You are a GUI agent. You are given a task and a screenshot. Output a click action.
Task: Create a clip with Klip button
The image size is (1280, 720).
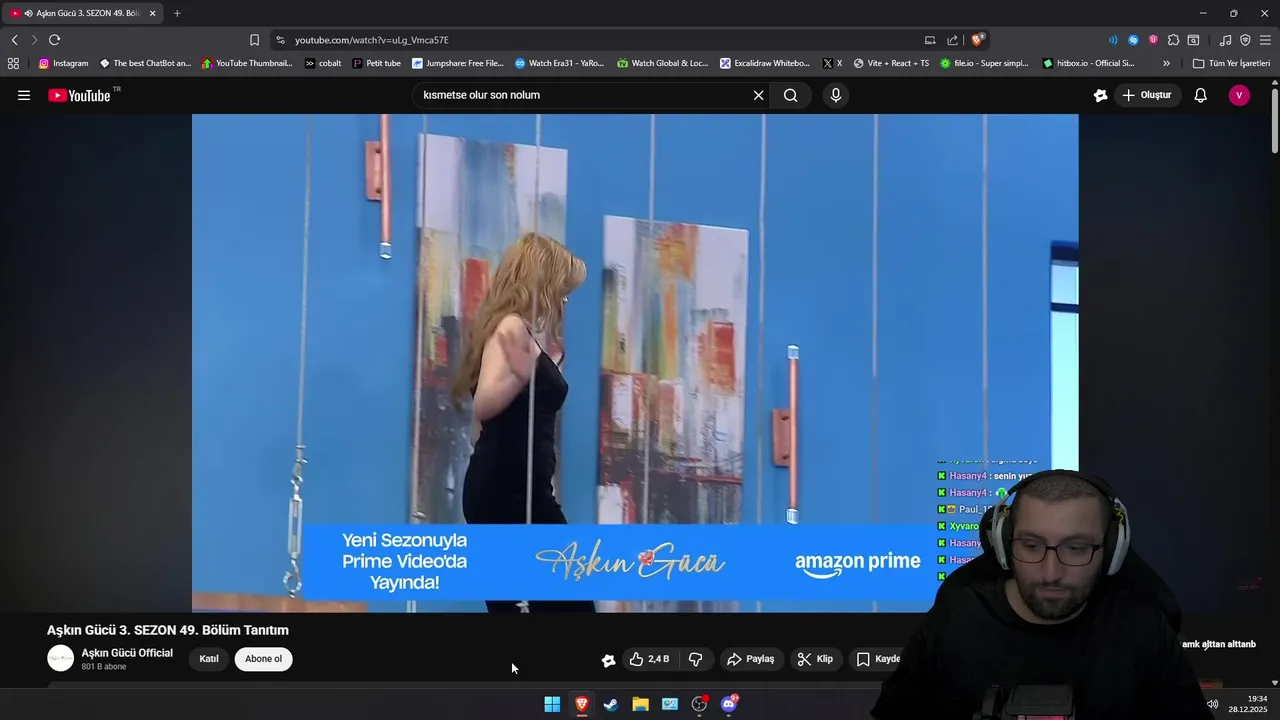(x=815, y=659)
